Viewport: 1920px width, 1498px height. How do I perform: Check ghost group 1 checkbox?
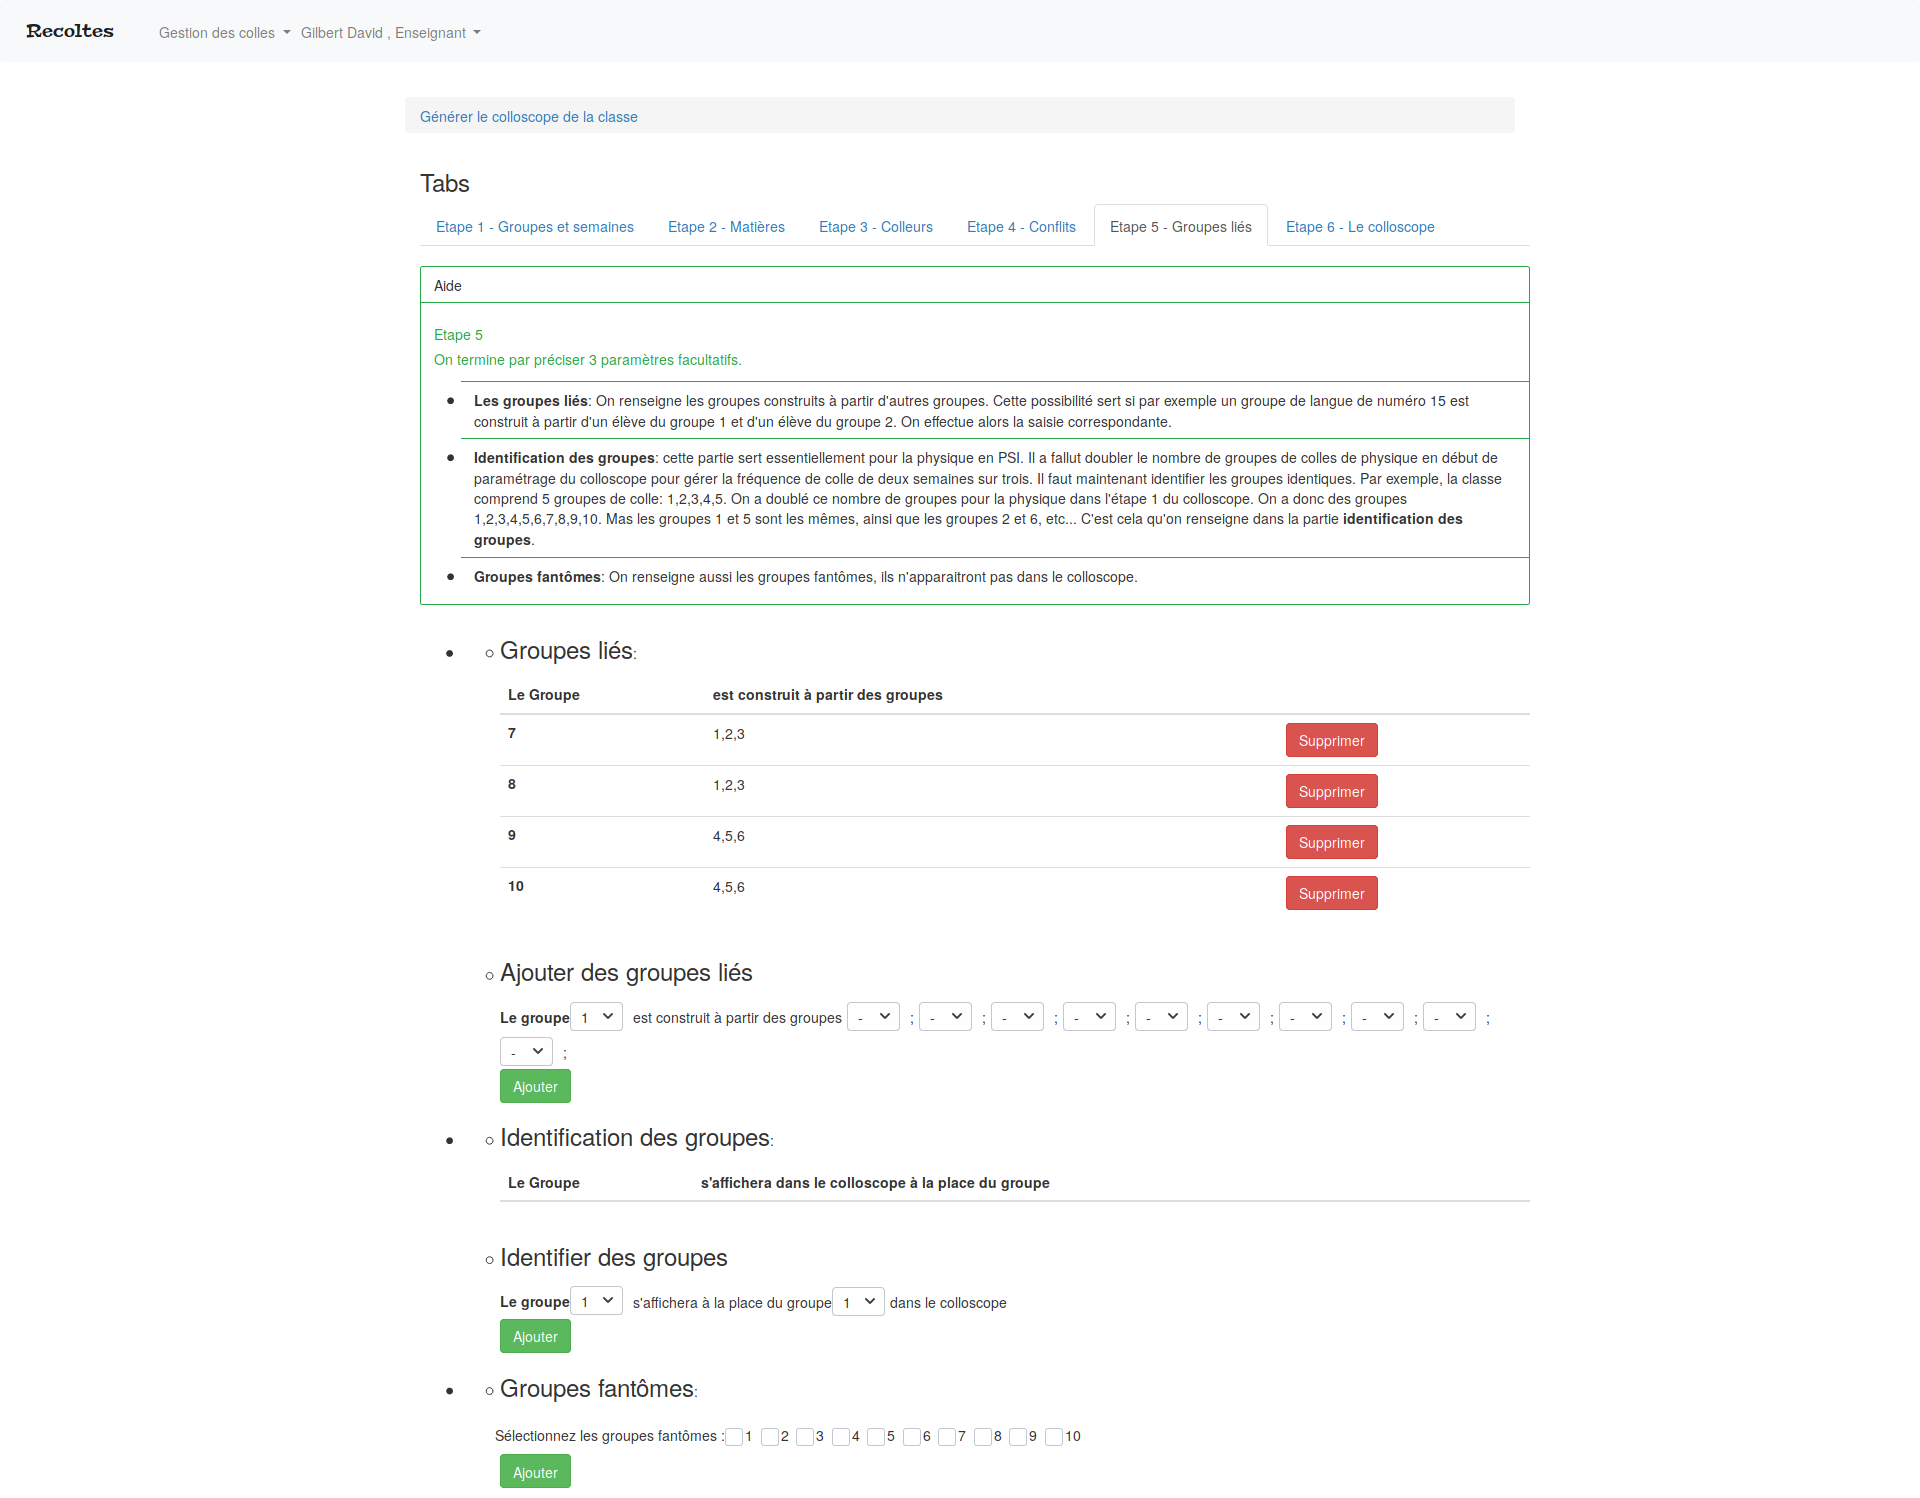734,1437
